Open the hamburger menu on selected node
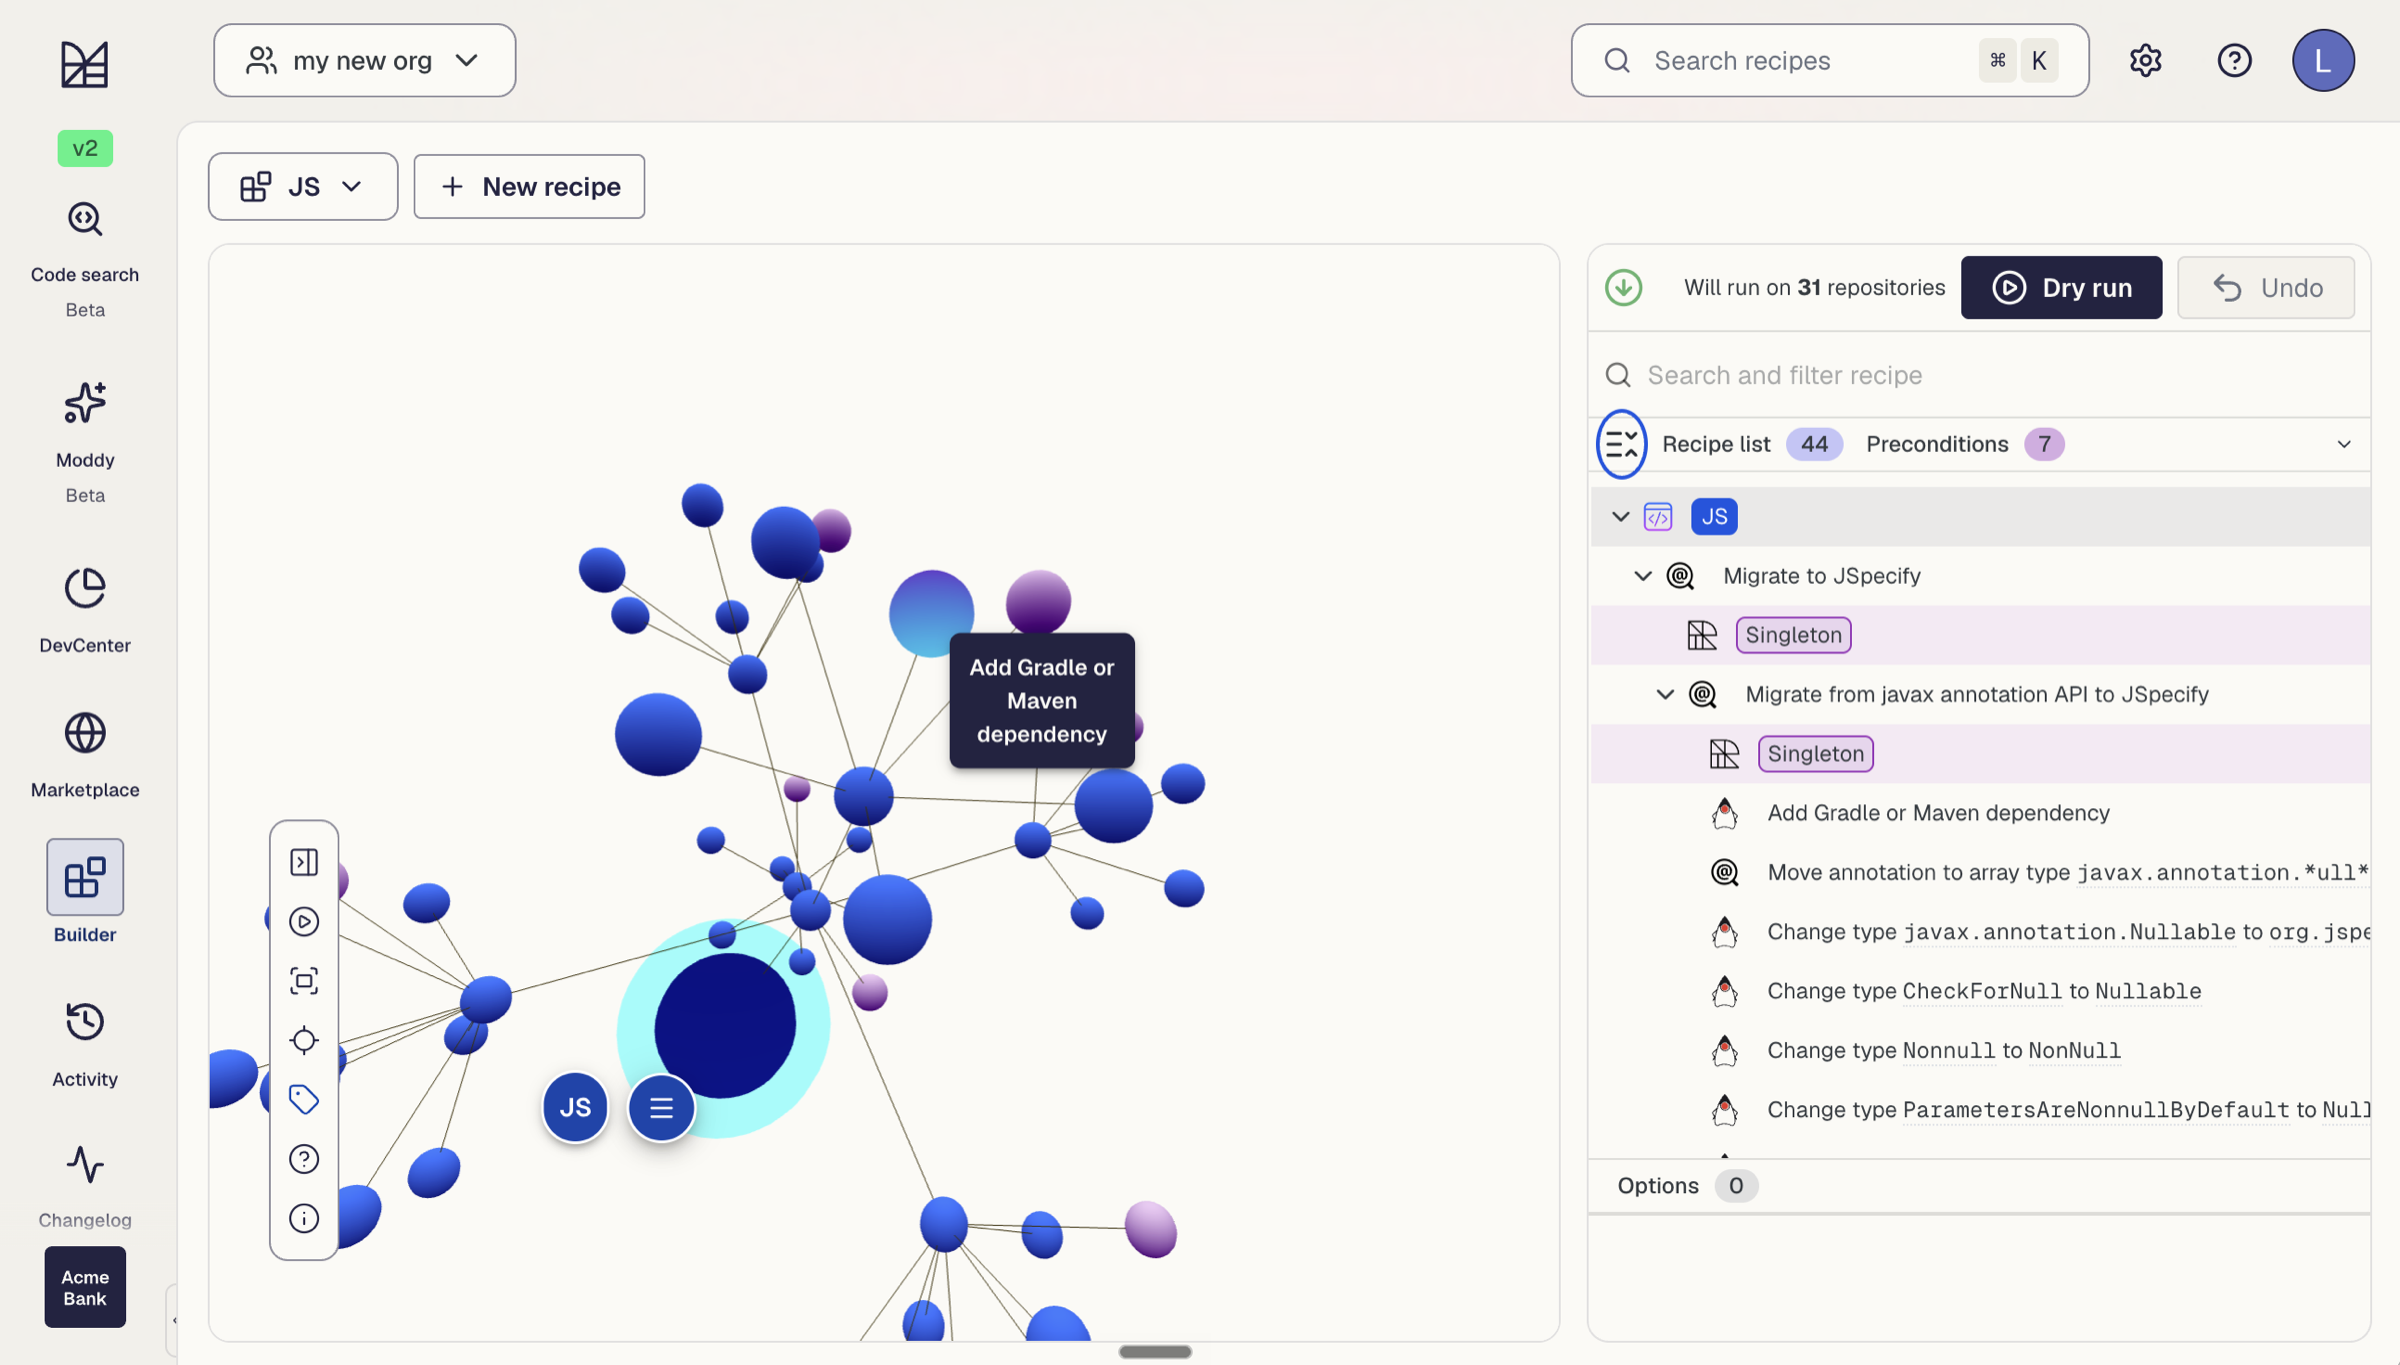Image resolution: width=2400 pixels, height=1365 pixels. point(661,1107)
